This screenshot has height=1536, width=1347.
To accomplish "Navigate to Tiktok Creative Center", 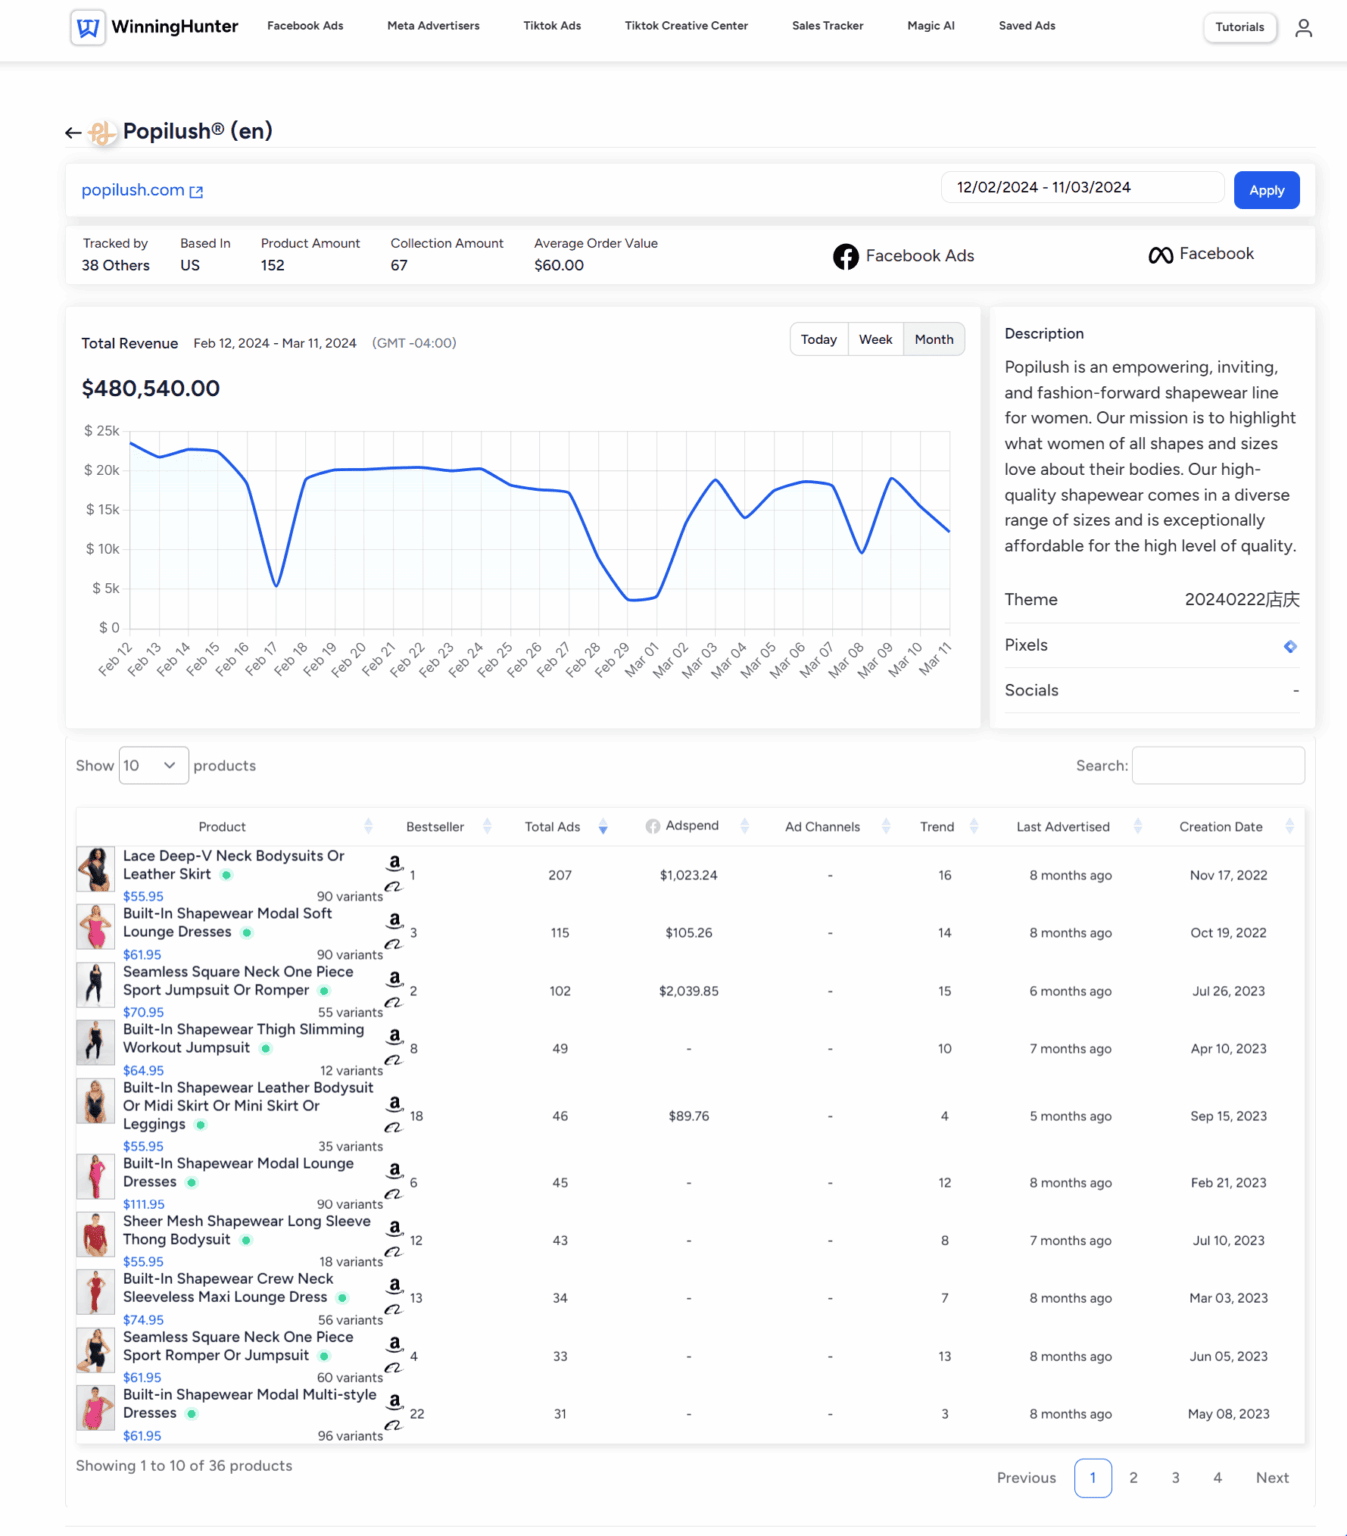I will [686, 26].
